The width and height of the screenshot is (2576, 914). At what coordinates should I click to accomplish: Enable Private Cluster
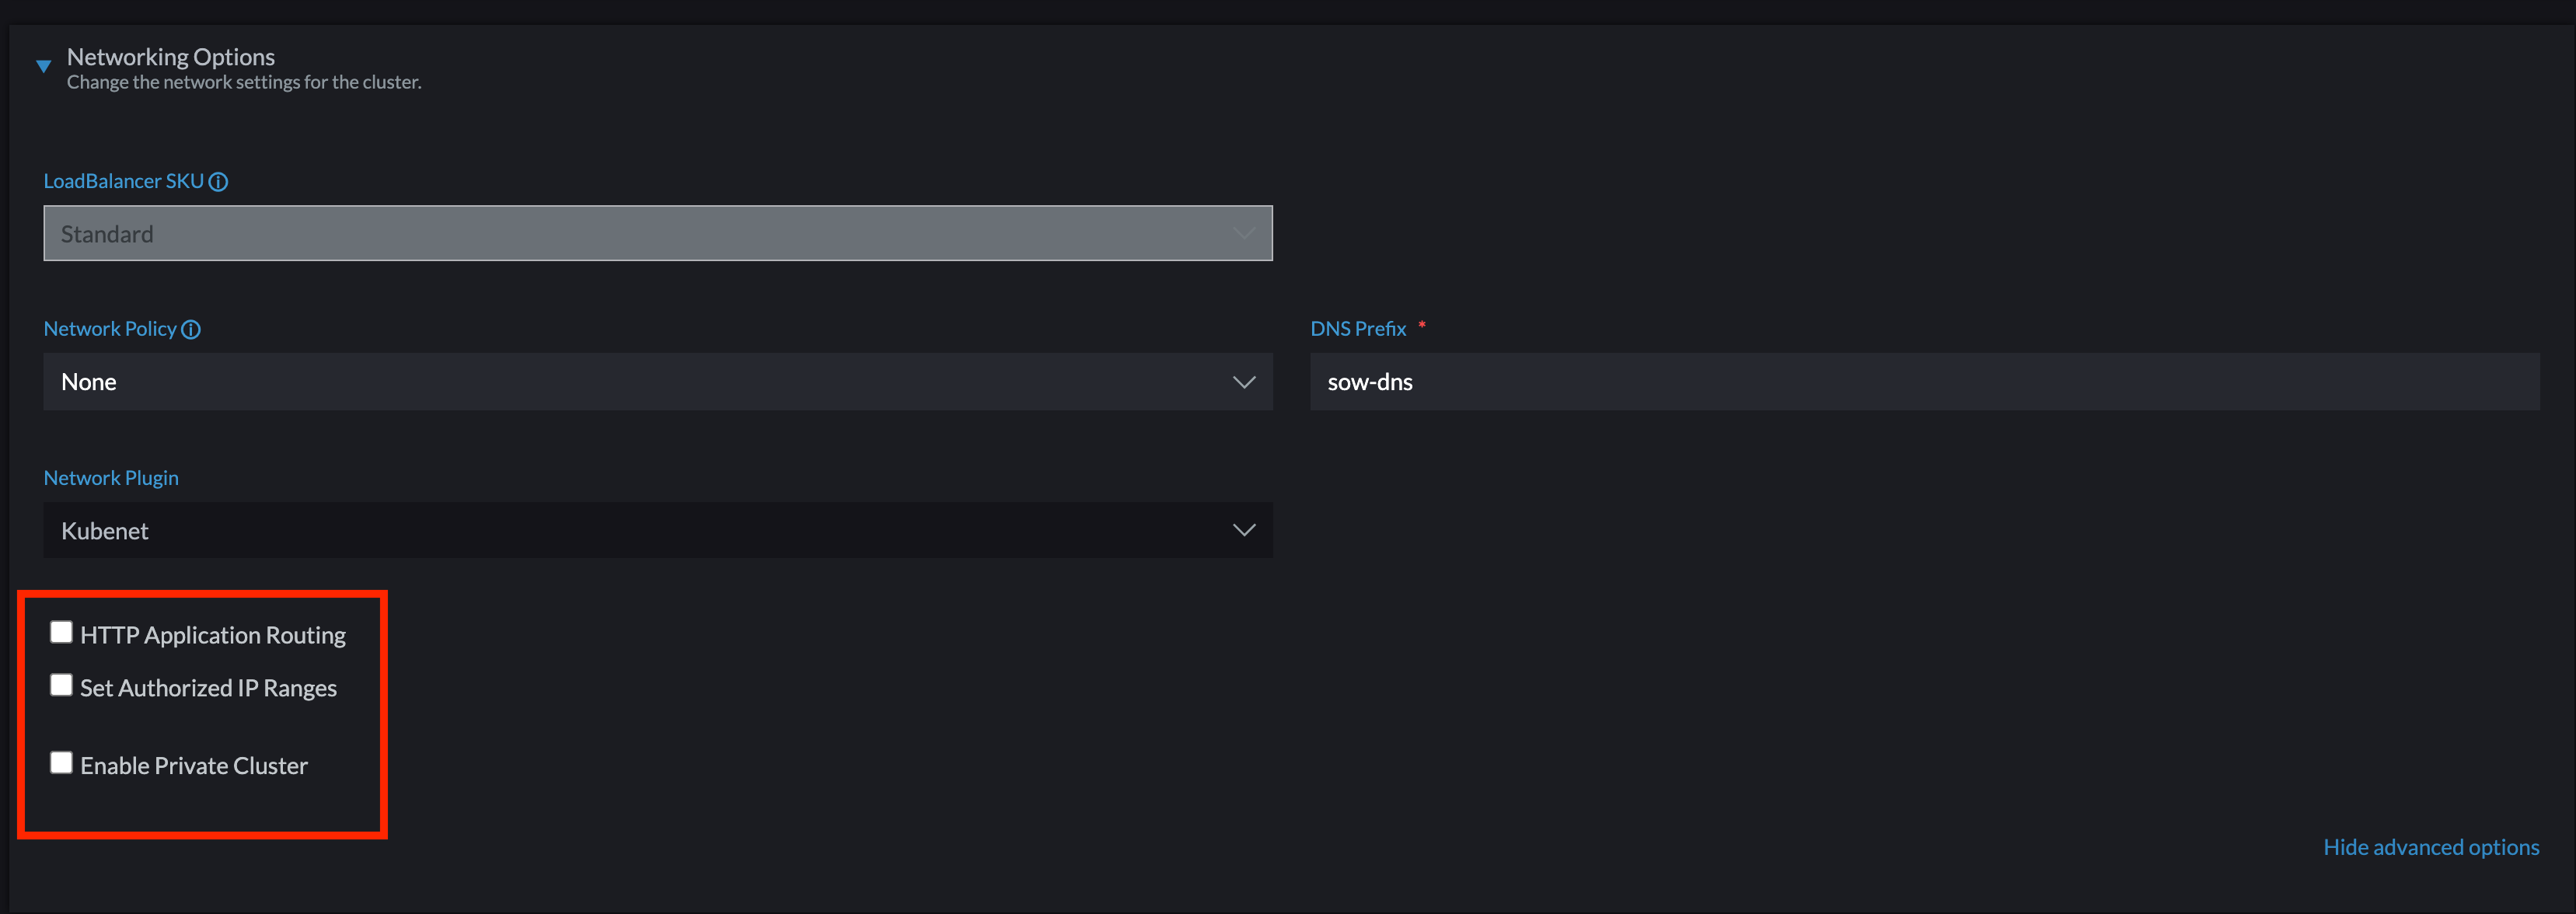coord(61,762)
